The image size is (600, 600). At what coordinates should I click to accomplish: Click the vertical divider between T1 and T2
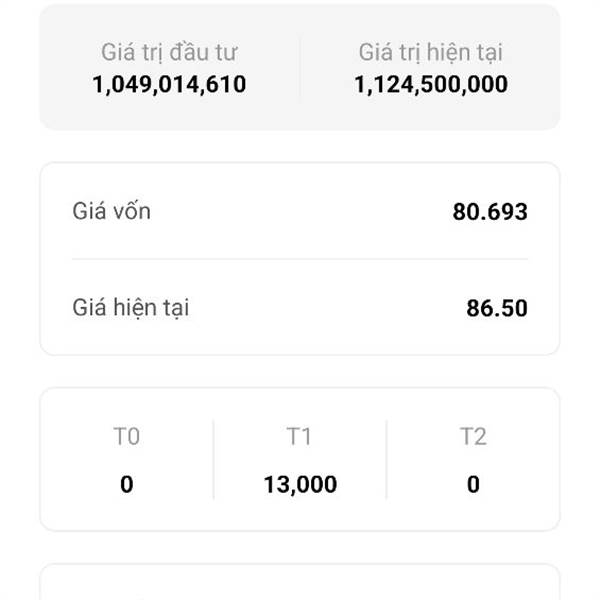click(386, 460)
